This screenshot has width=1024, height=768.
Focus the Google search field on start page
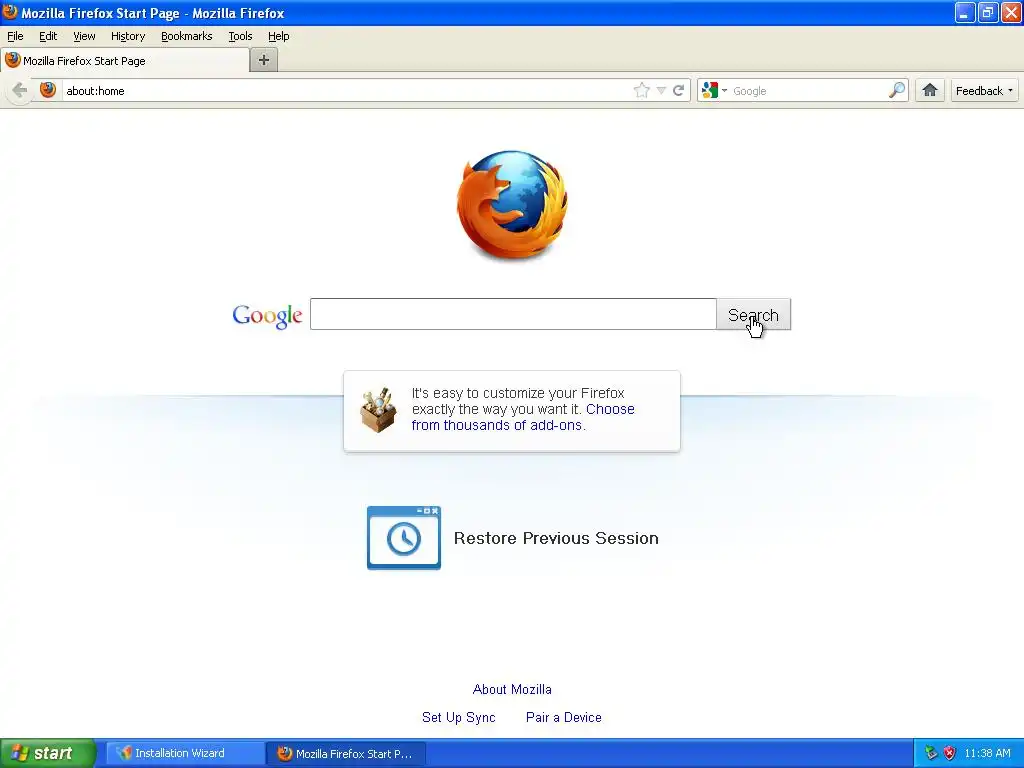point(513,314)
